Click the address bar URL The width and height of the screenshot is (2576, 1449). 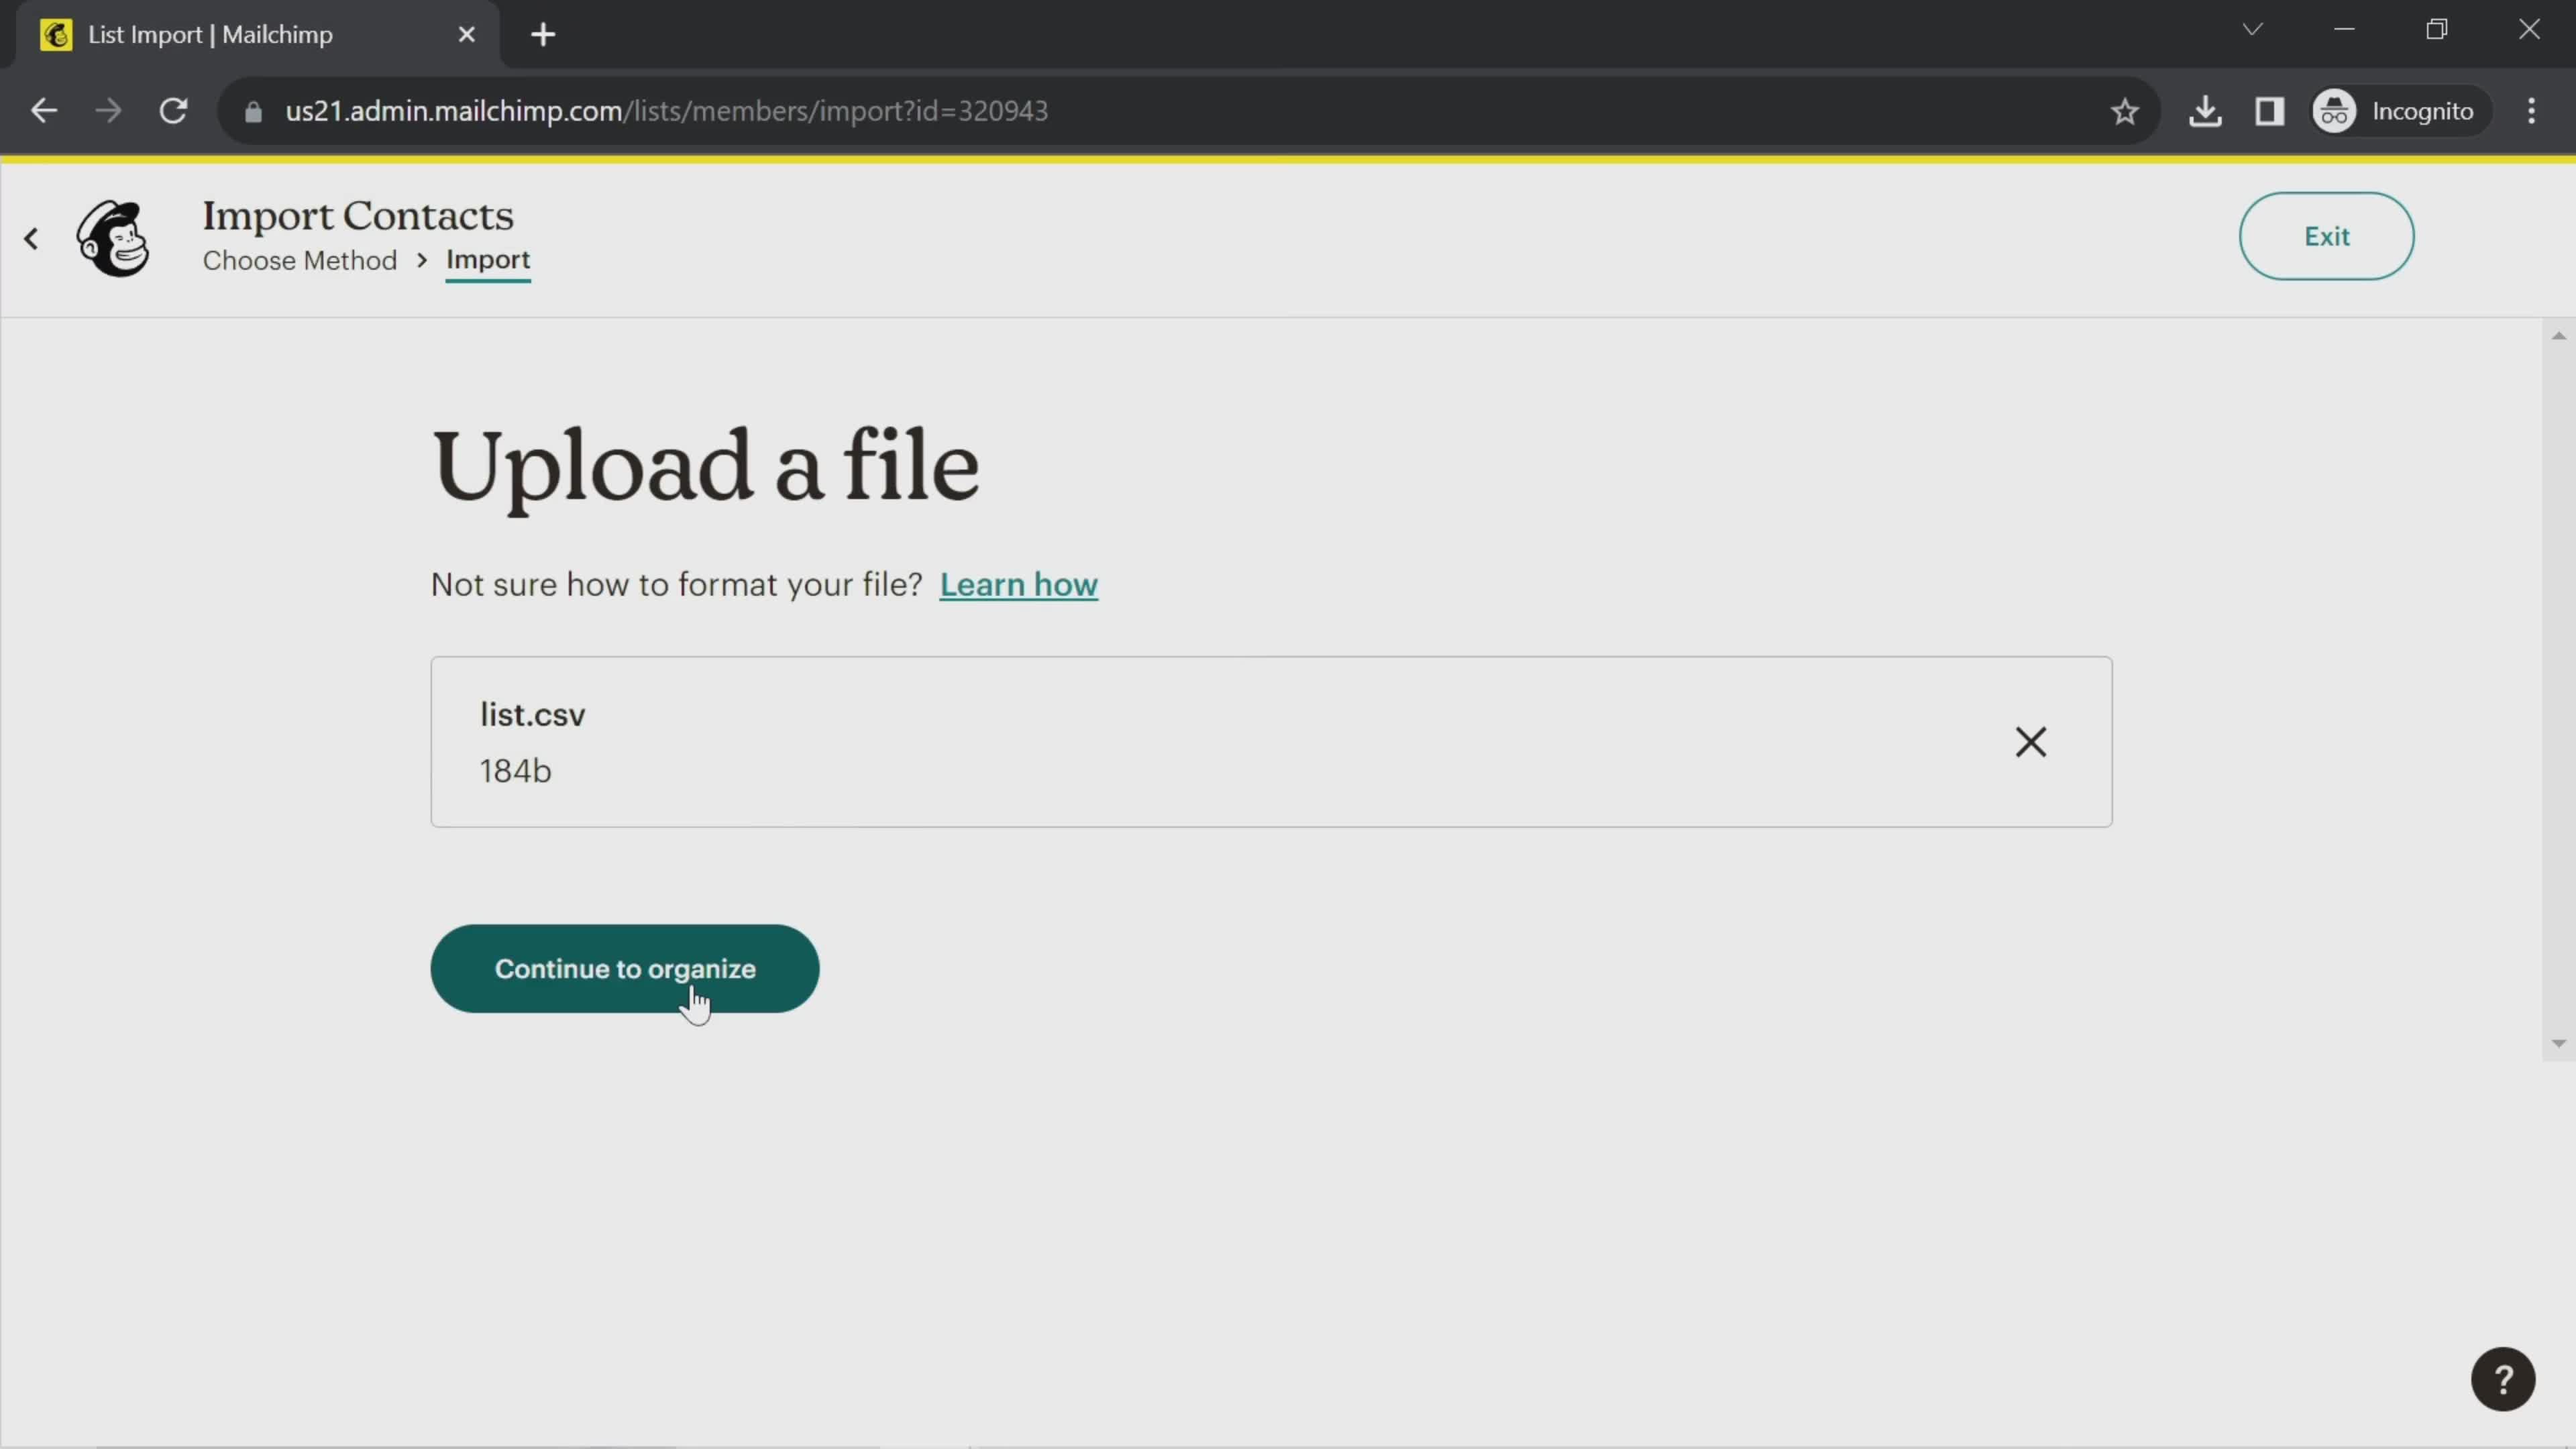tap(666, 111)
